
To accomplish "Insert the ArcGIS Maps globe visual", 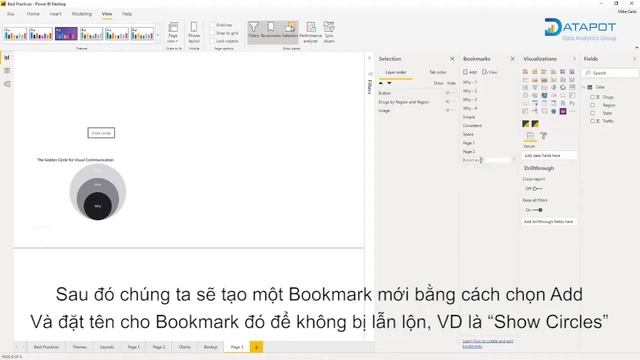I will [553, 111].
